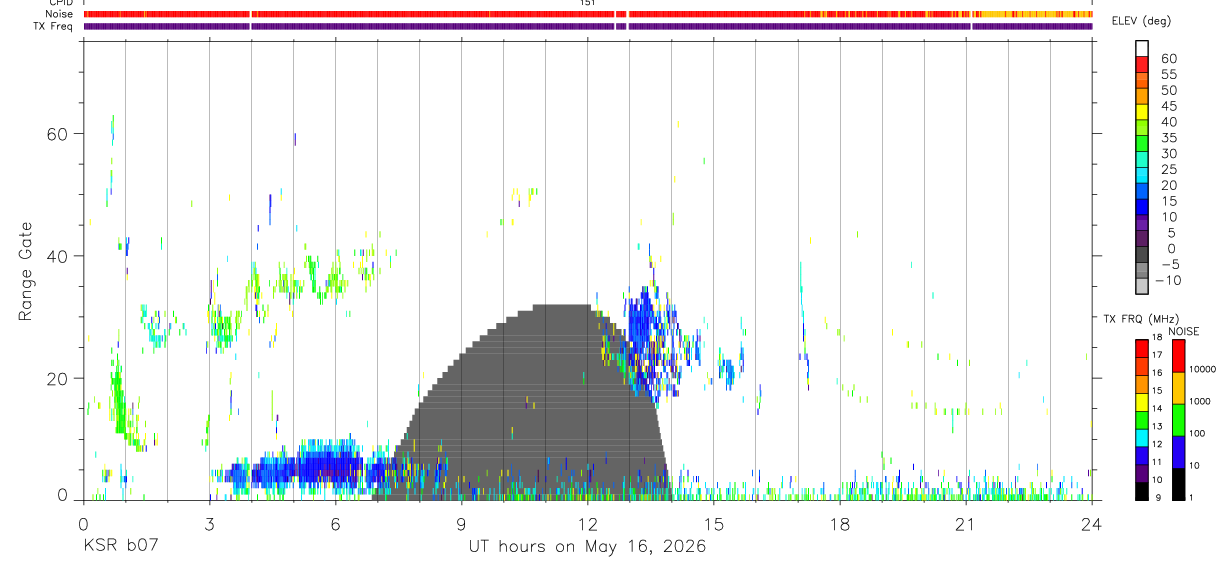Click the '12' hour tick on time axis
1228x567 pixels.
(588, 523)
